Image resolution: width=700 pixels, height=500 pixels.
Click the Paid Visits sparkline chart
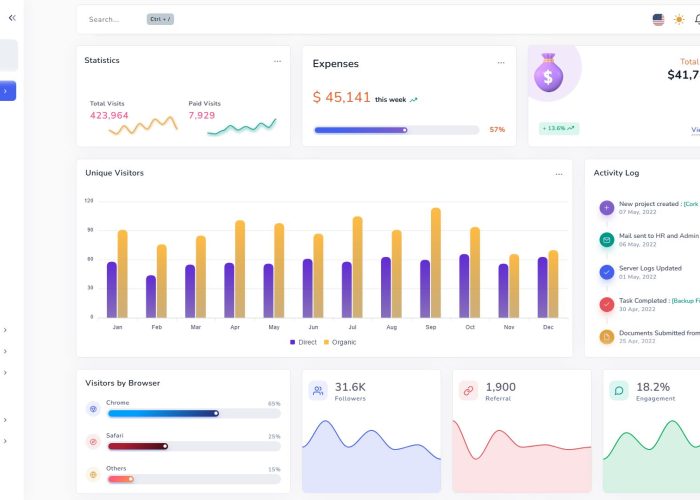242,127
